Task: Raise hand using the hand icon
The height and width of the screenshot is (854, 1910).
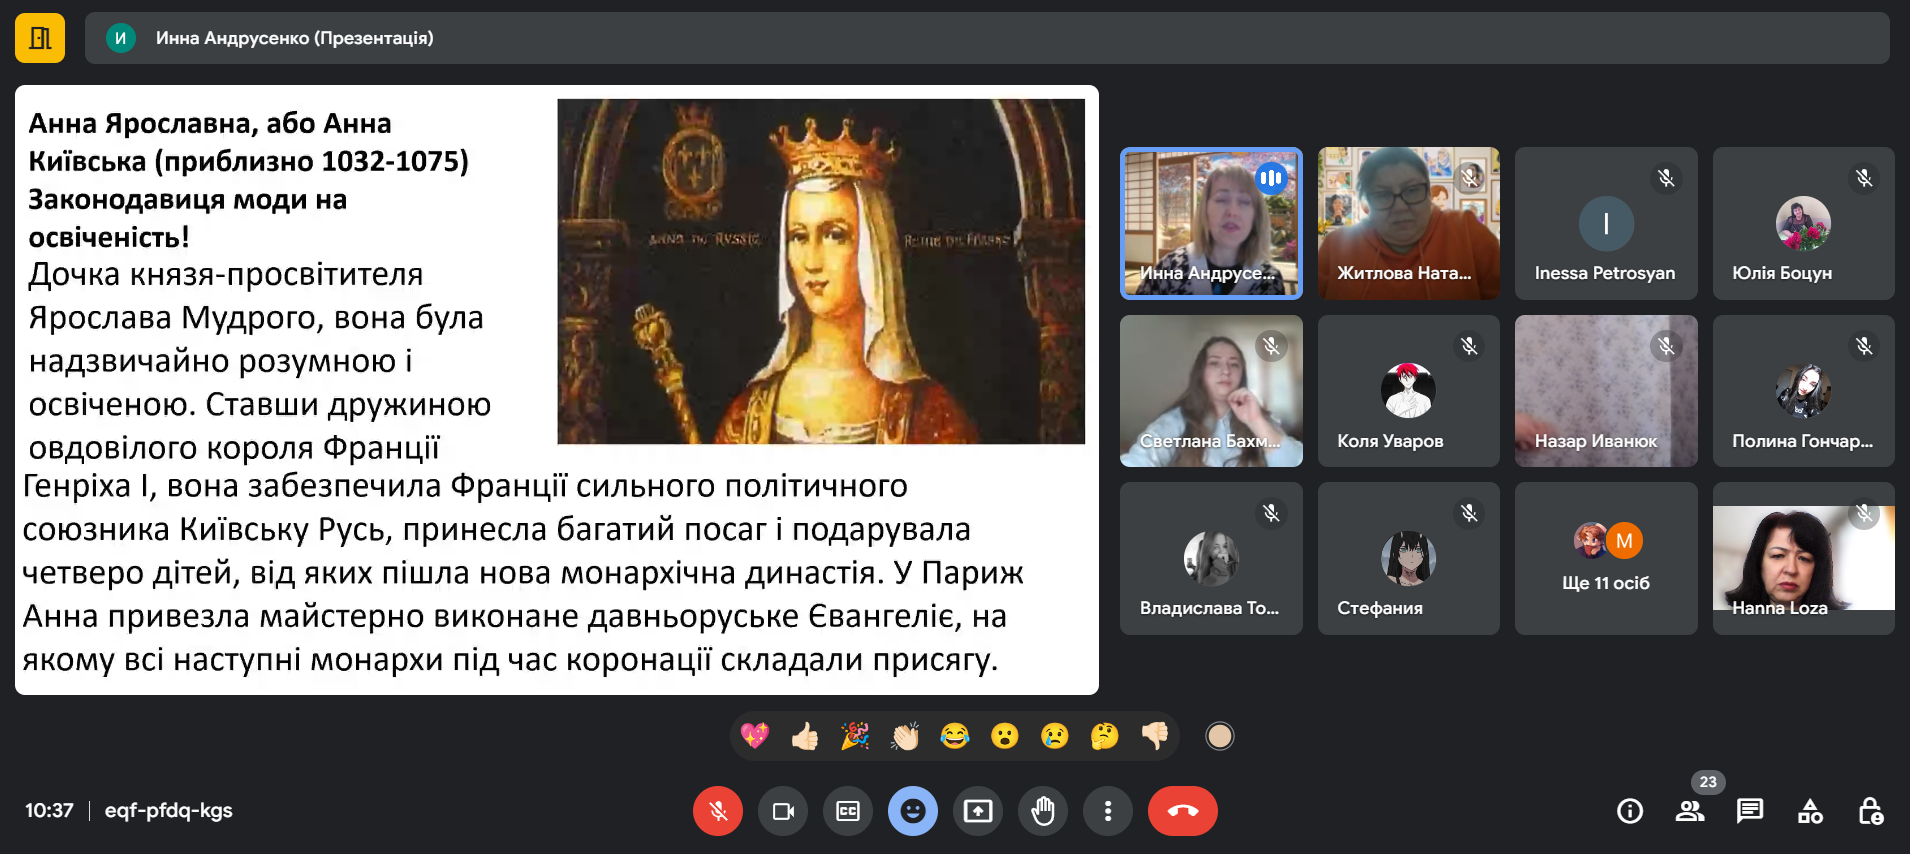Action: [x=1043, y=811]
